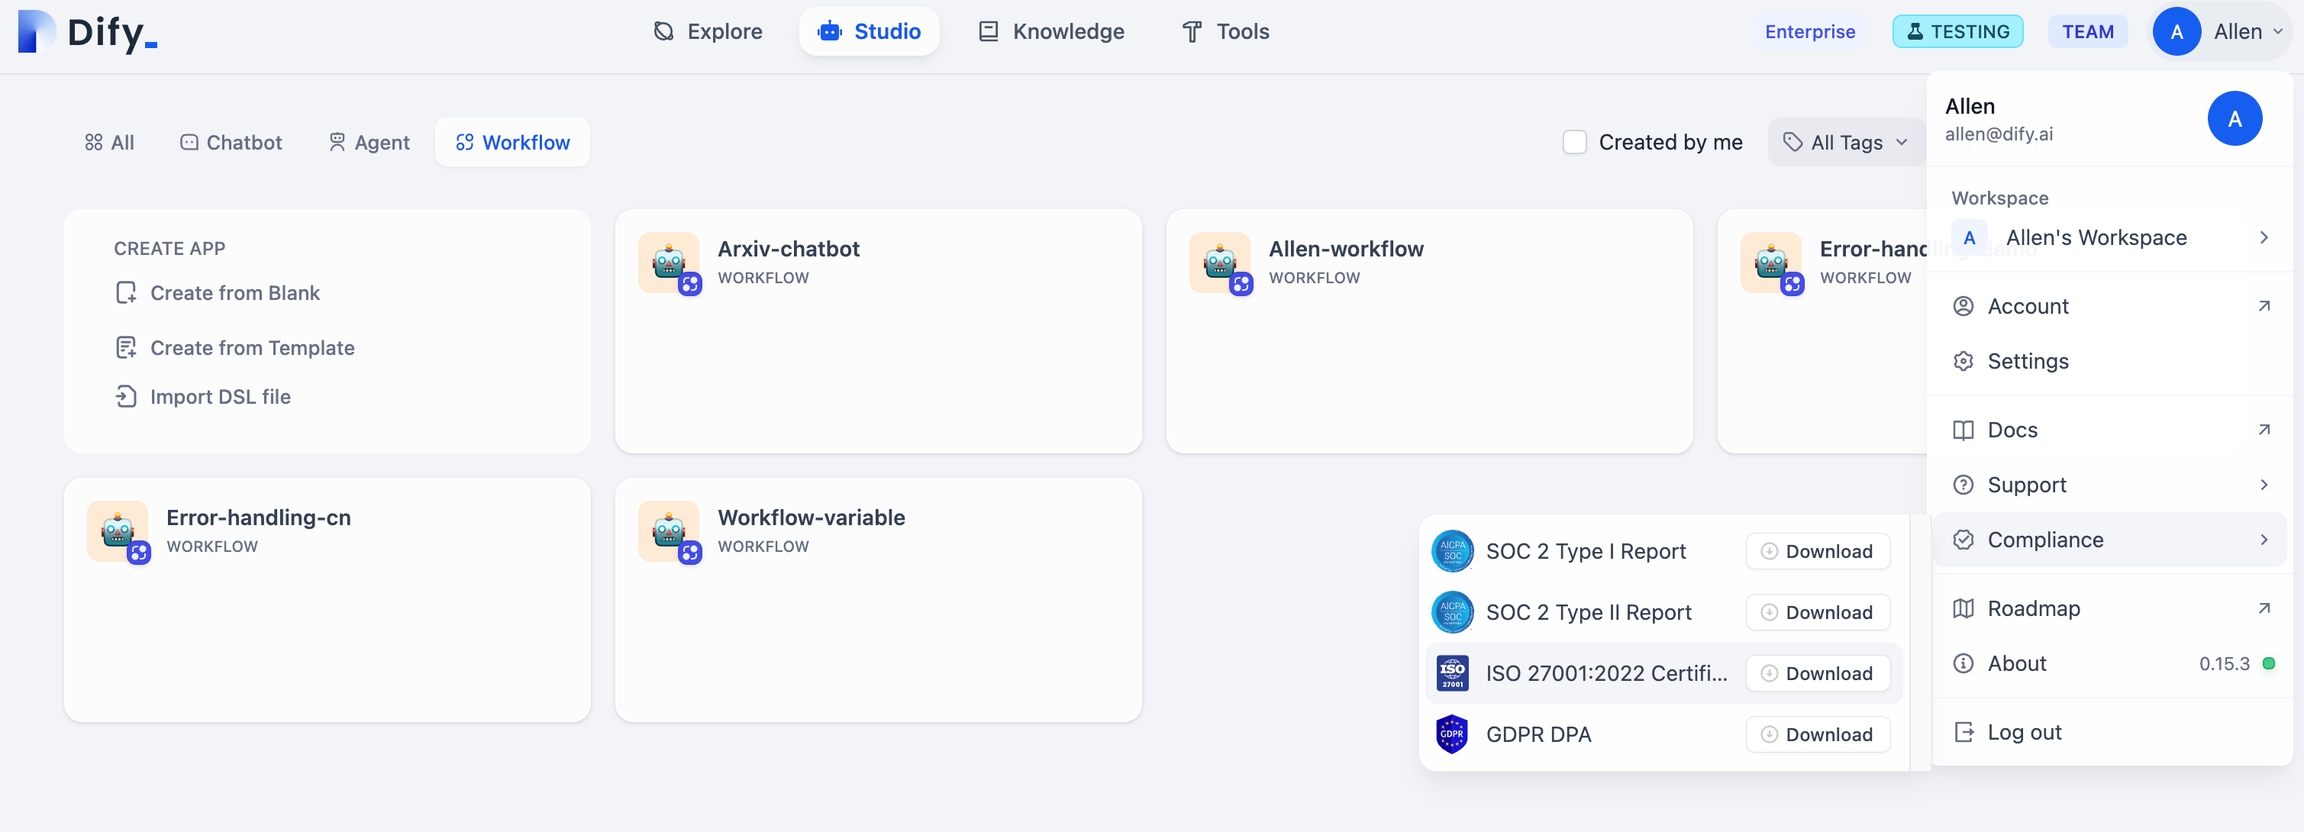Screen dimensions: 2304x832
Task: Click the large blue Allen avatar circle
Action: tap(2234, 118)
